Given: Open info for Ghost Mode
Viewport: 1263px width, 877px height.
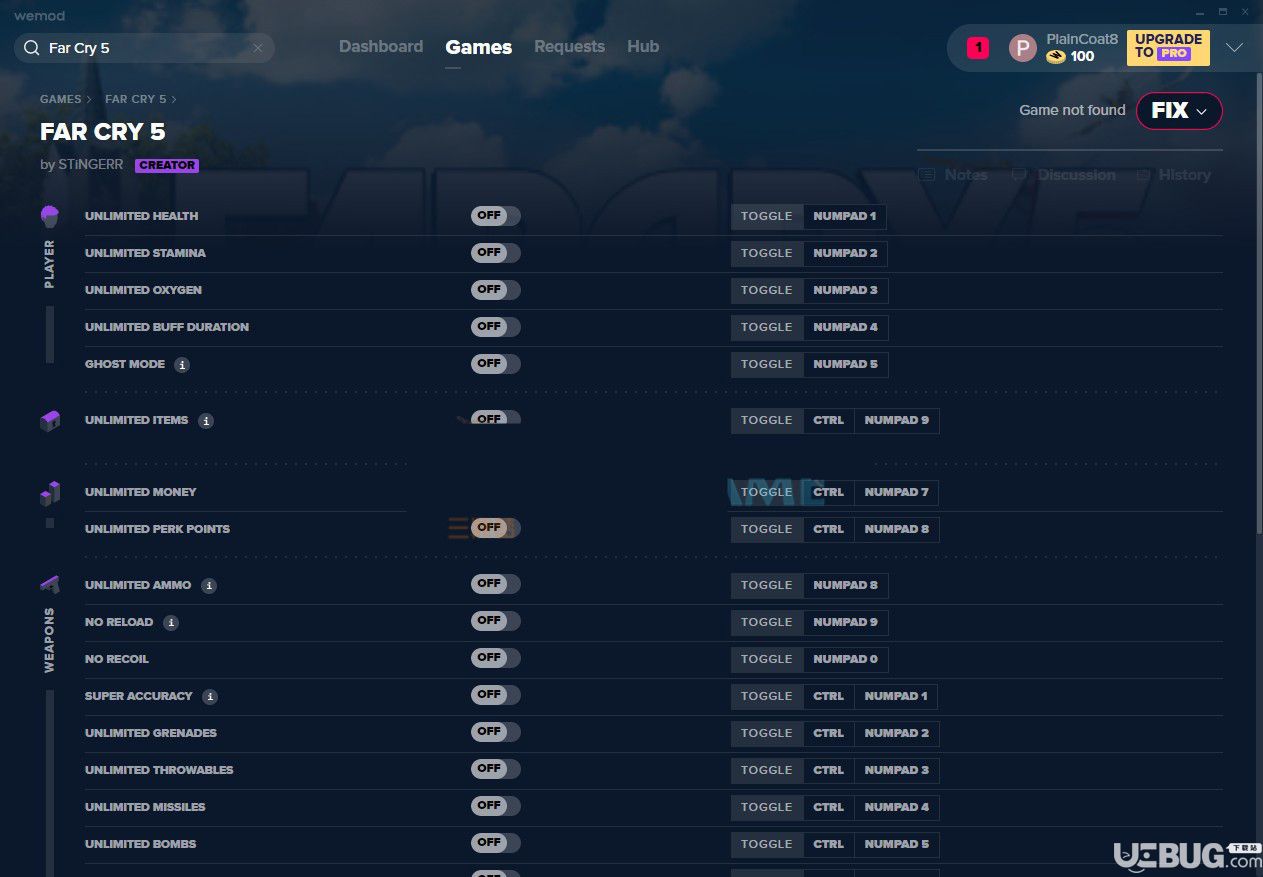Looking at the screenshot, I should [x=182, y=365].
